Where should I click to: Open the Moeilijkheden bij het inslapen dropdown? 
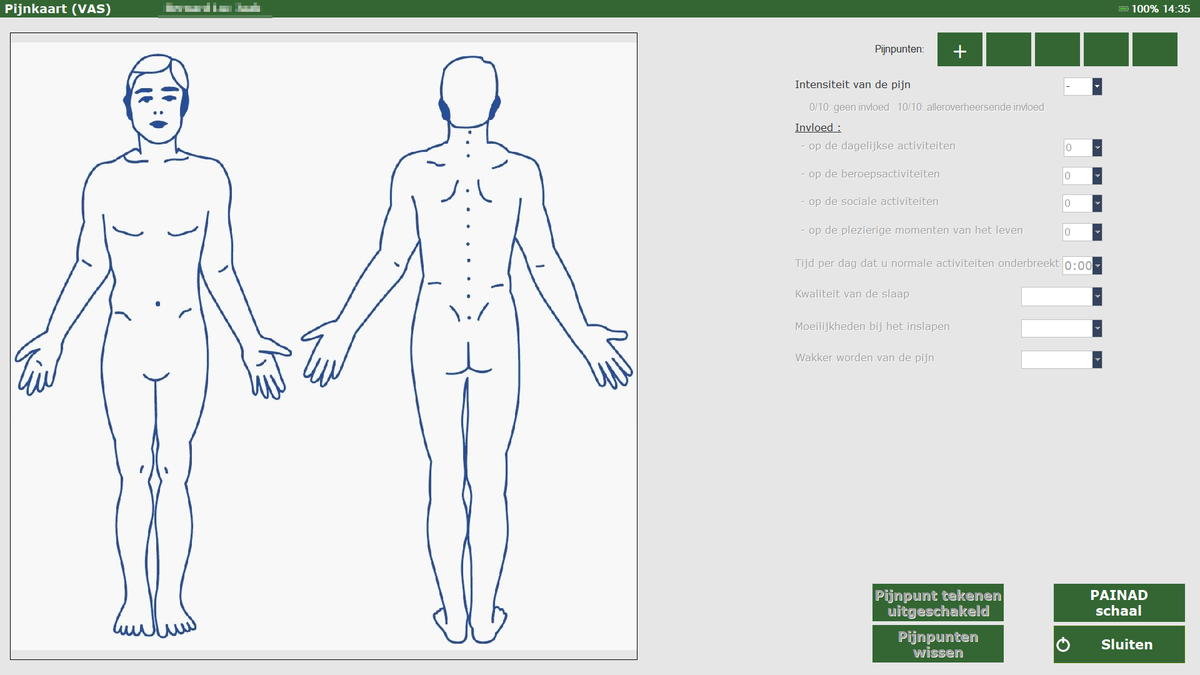pyautogui.click(x=1062, y=328)
